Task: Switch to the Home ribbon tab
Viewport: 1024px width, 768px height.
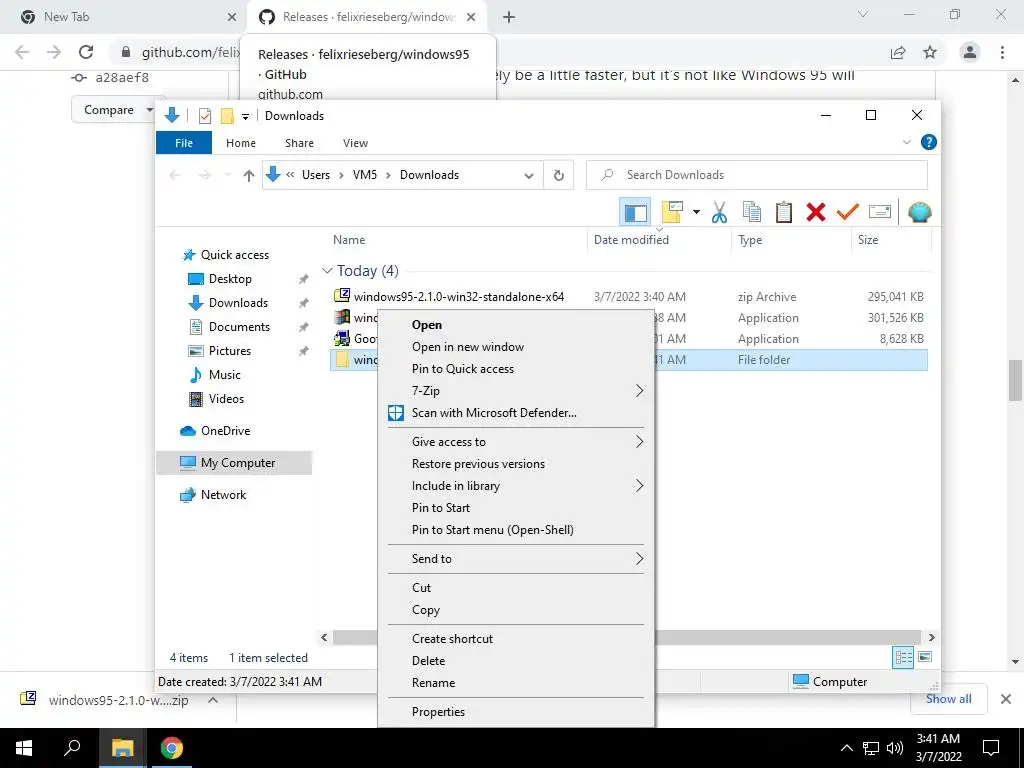Action: tap(241, 143)
